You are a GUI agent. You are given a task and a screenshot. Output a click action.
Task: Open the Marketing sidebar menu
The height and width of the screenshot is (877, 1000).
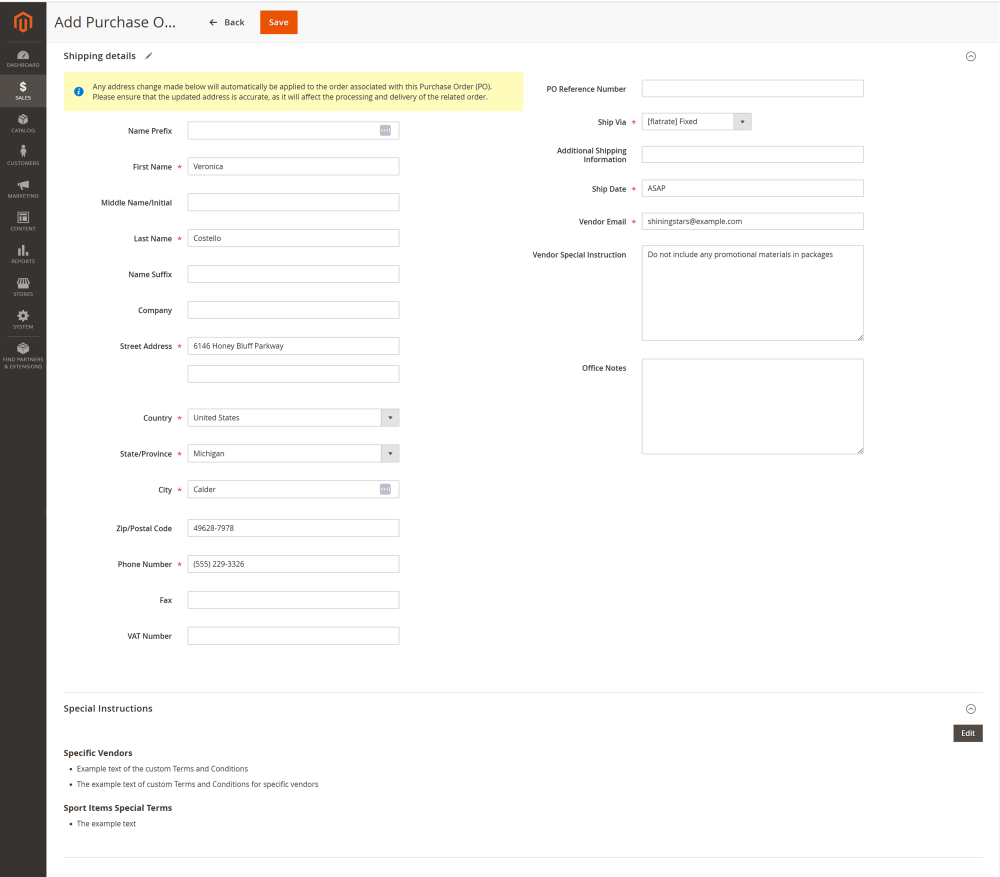pos(23,188)
